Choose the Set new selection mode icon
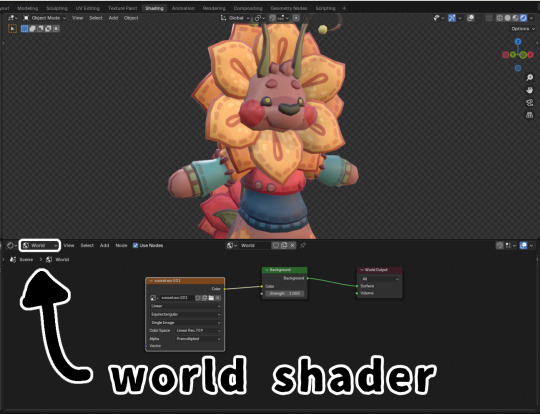The image size is (540, 414). [24, 29]
